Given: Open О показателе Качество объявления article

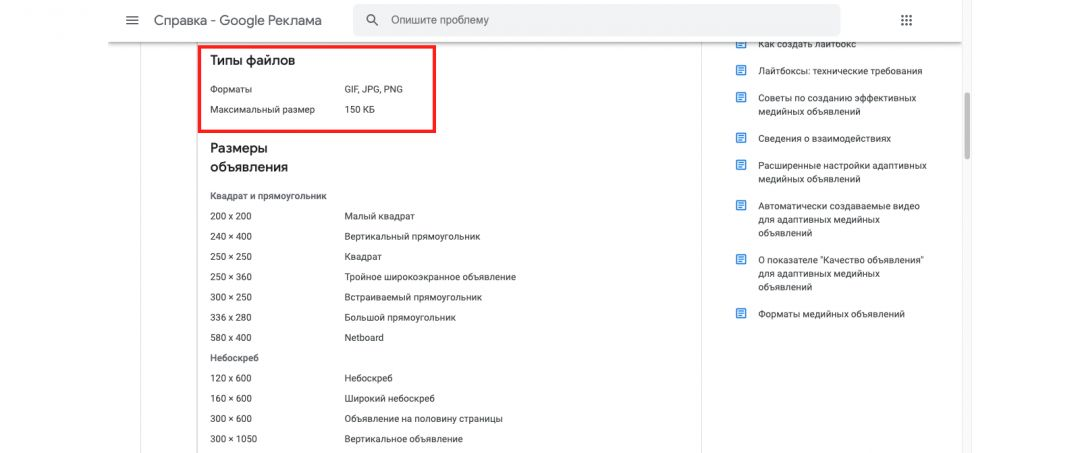Looking at the screenshot, I should [840, 273].
